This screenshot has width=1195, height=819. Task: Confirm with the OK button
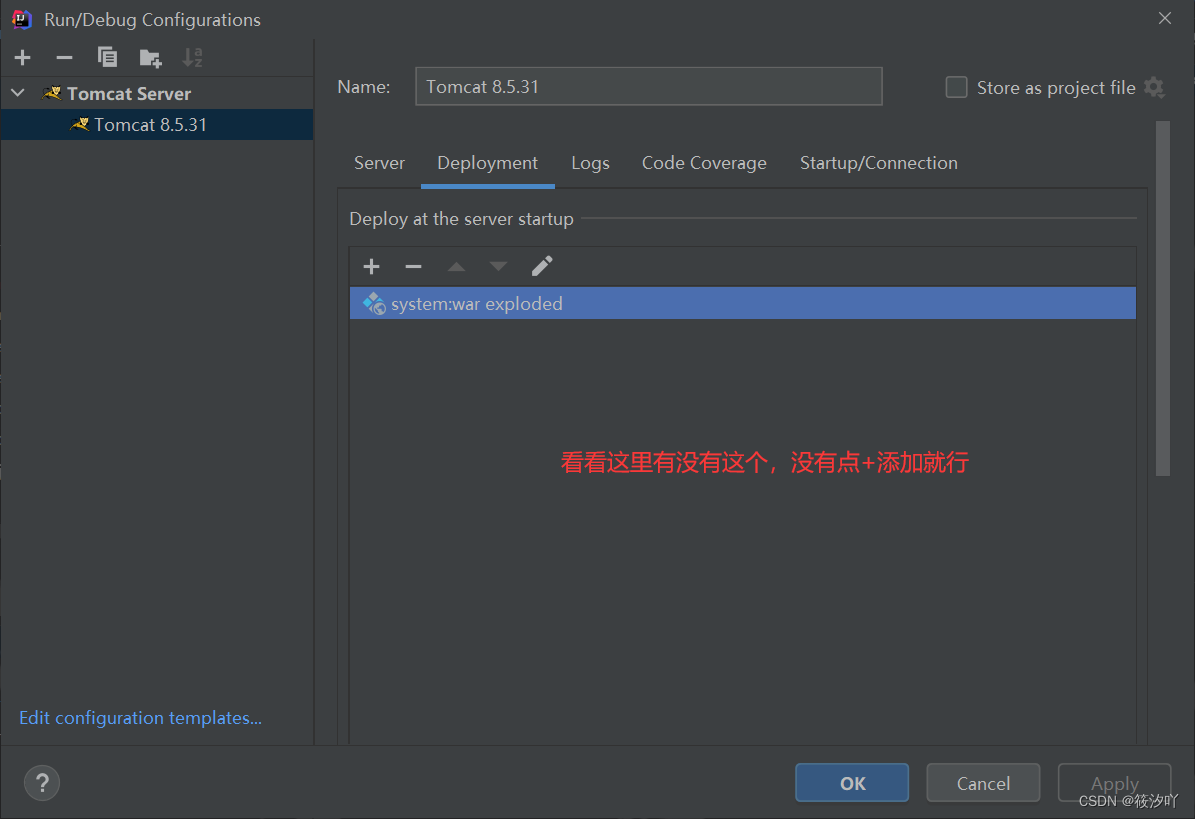click(852, 782)
